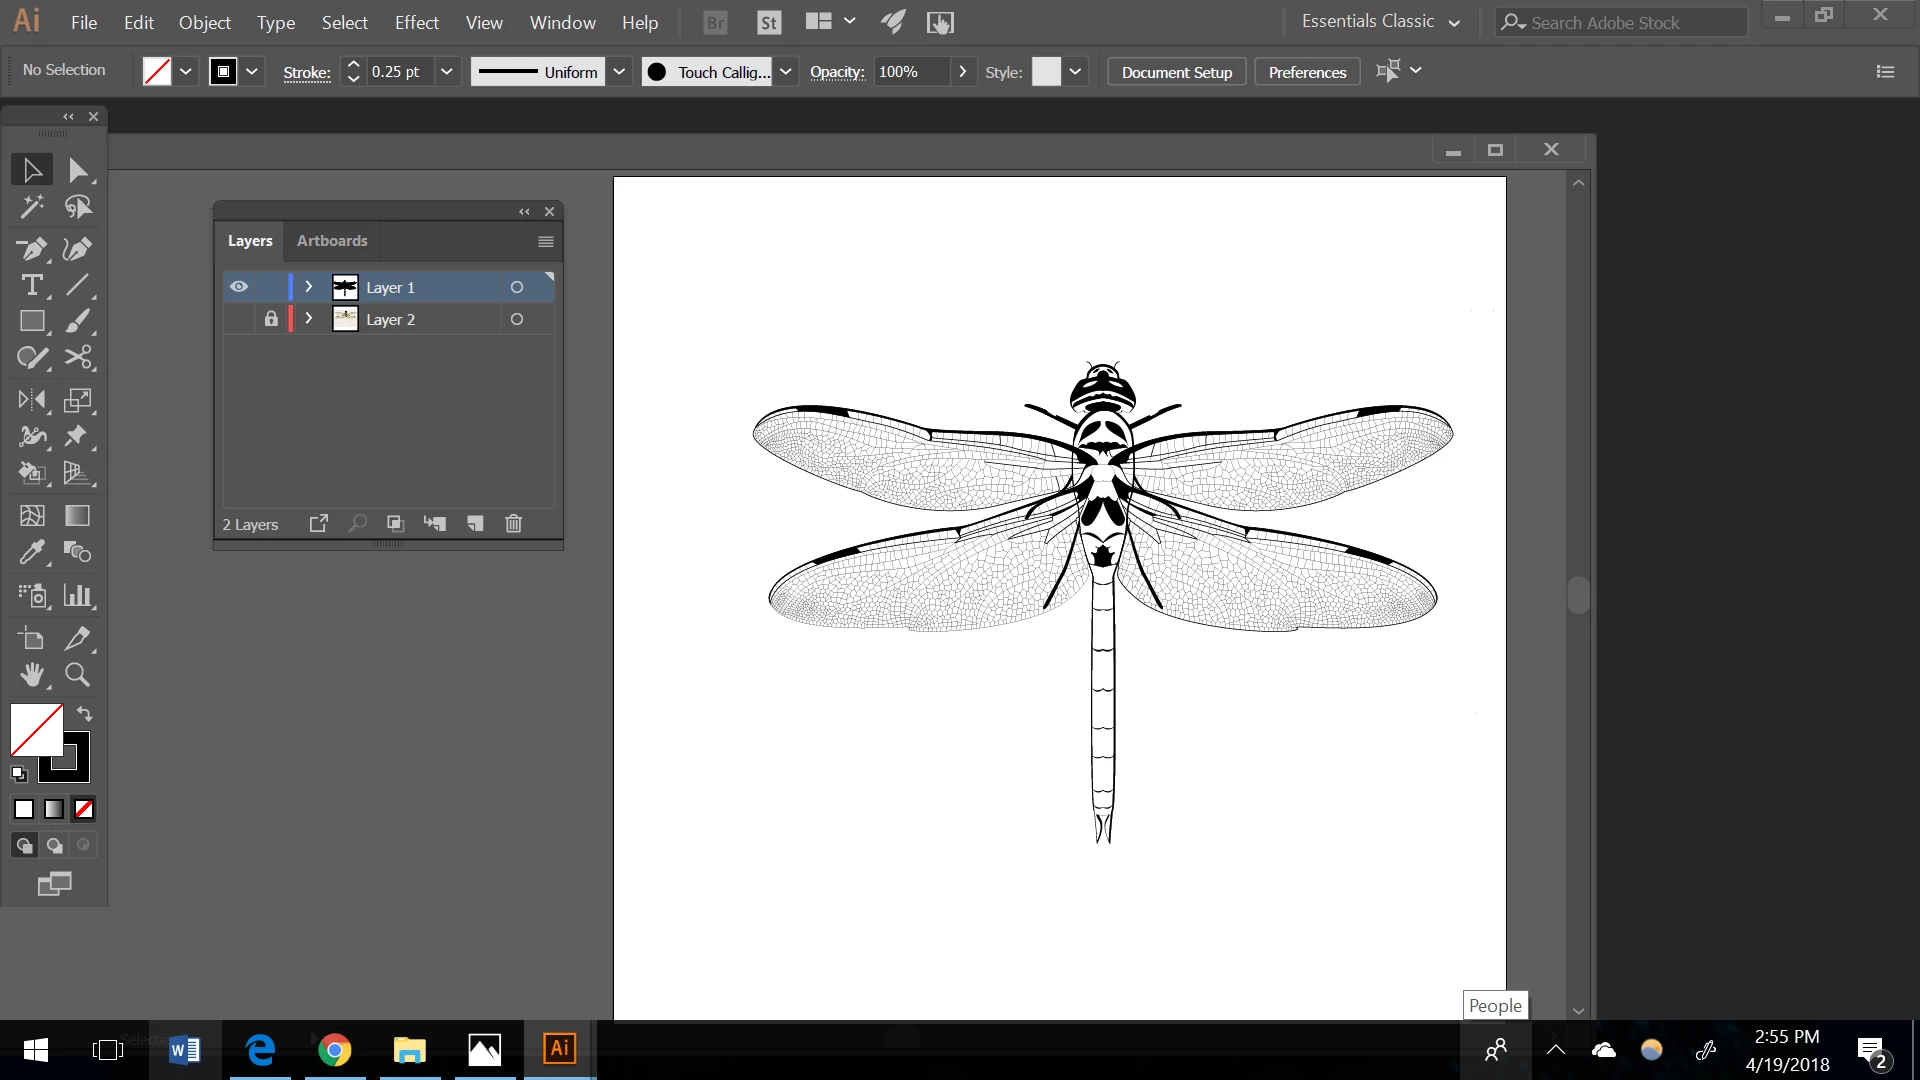The height and width of the screenshot is (1080, 1920).
Task: Select the Hand tool
Action: (x=31, y=675)
